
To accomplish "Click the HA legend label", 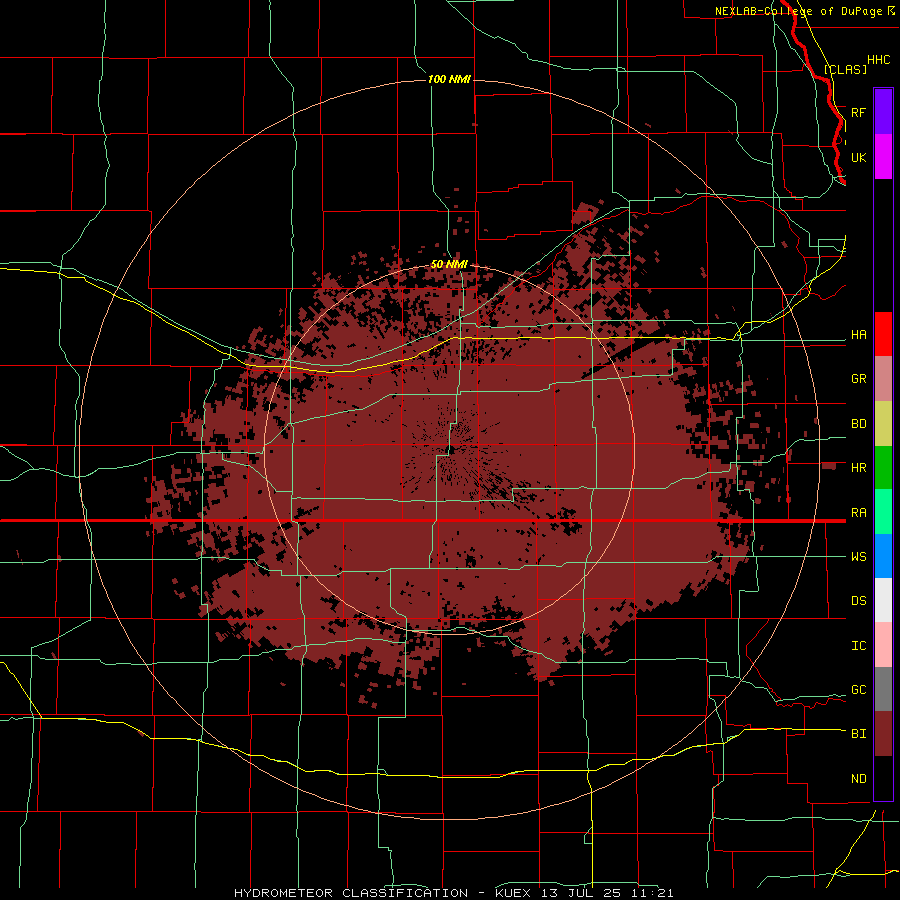I will [x=859, y=335].
